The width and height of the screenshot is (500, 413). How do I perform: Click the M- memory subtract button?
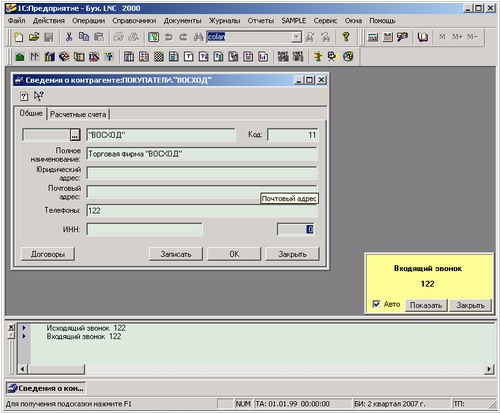[472, 37]
